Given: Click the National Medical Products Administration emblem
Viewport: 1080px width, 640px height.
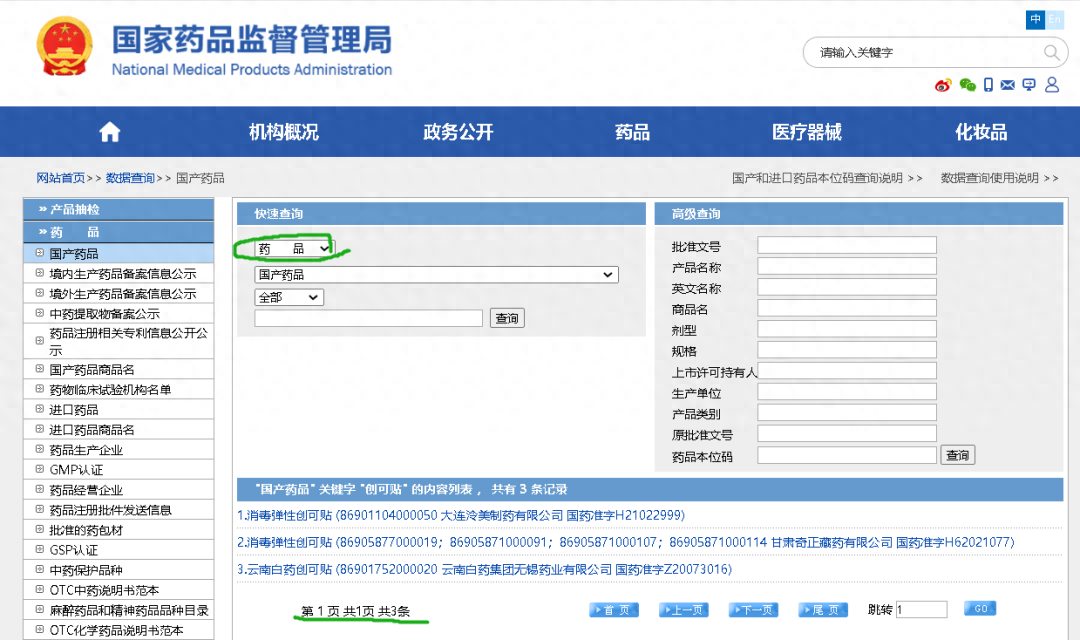Looking at the screenshot, I should [x=64, y=44].
